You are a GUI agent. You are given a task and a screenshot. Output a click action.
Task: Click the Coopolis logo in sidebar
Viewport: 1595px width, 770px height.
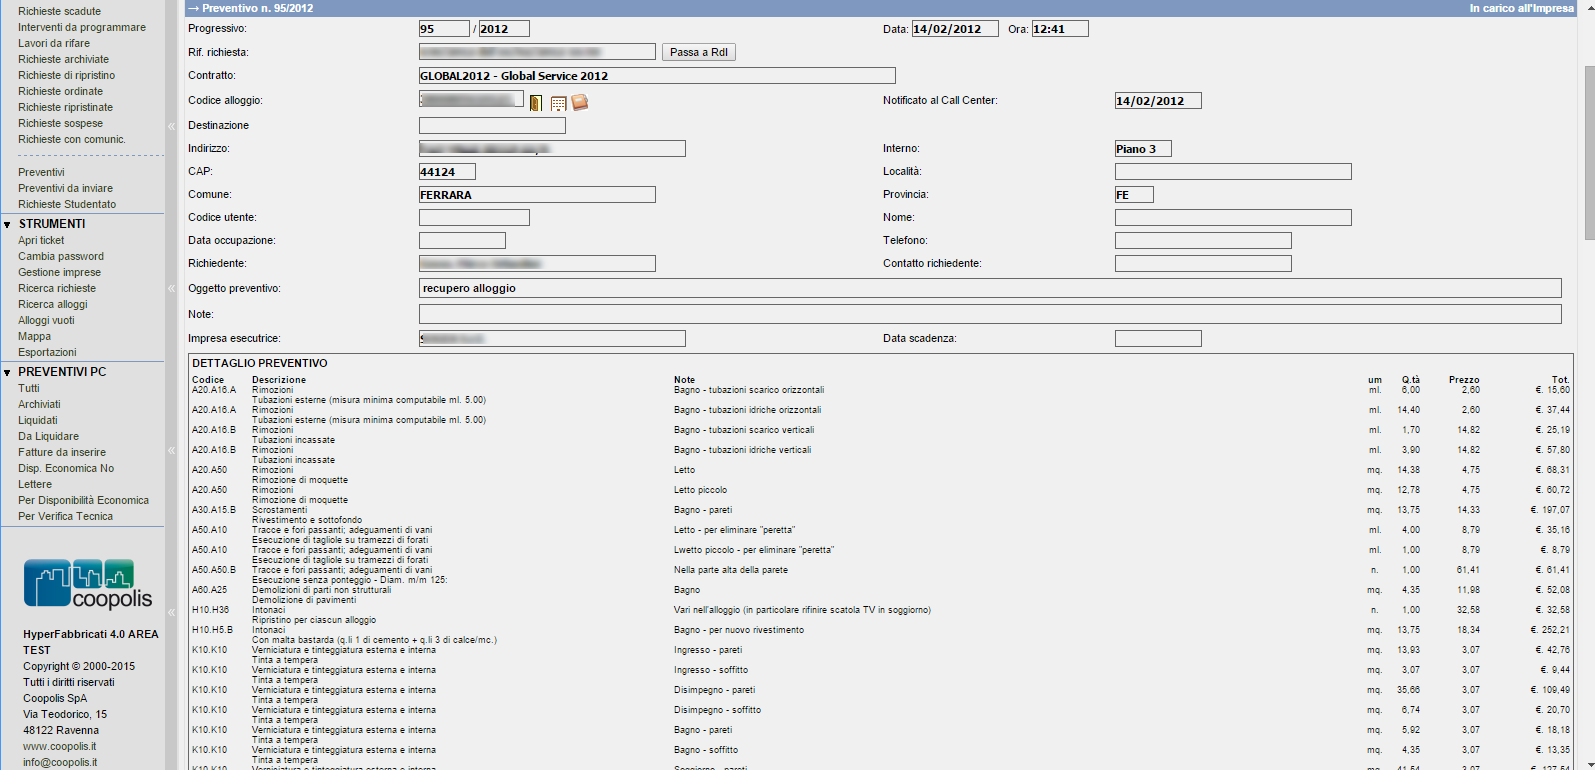[88, 584]
